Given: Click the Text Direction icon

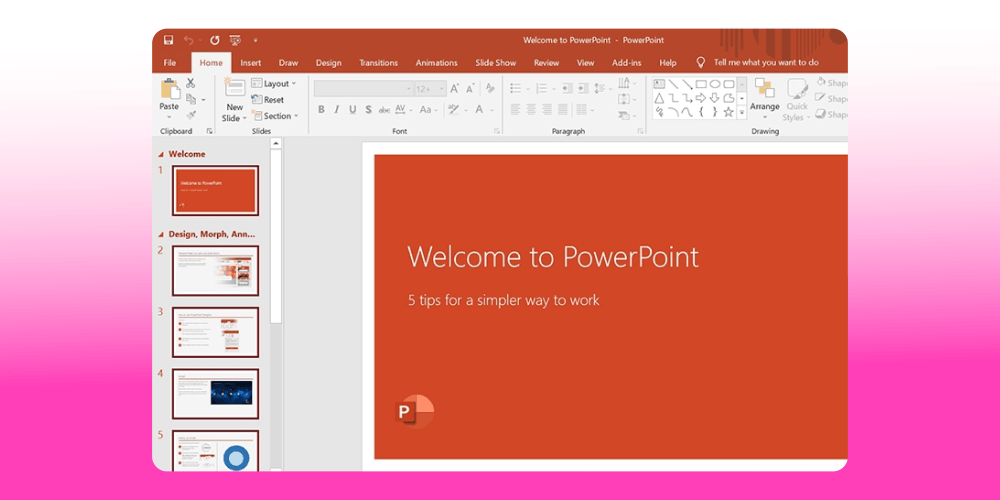Looking at the screenshot, I should (x=624, y=83).
